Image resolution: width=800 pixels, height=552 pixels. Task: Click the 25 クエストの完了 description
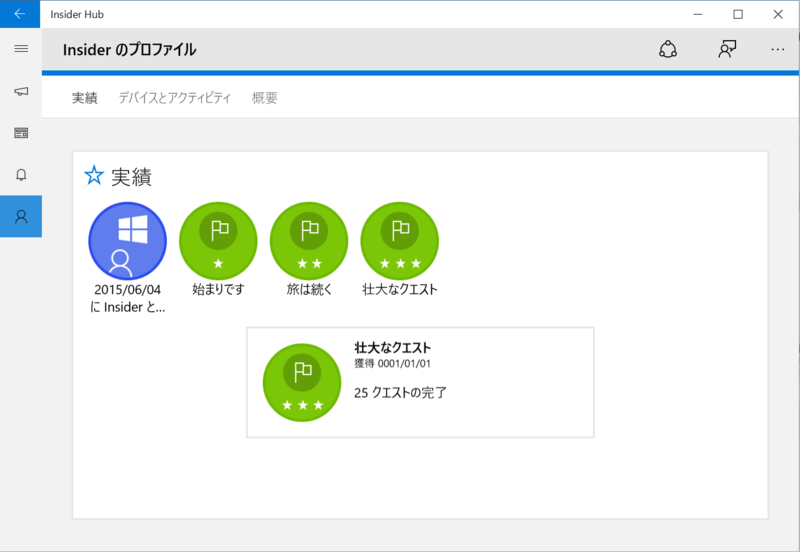[400, 393]
